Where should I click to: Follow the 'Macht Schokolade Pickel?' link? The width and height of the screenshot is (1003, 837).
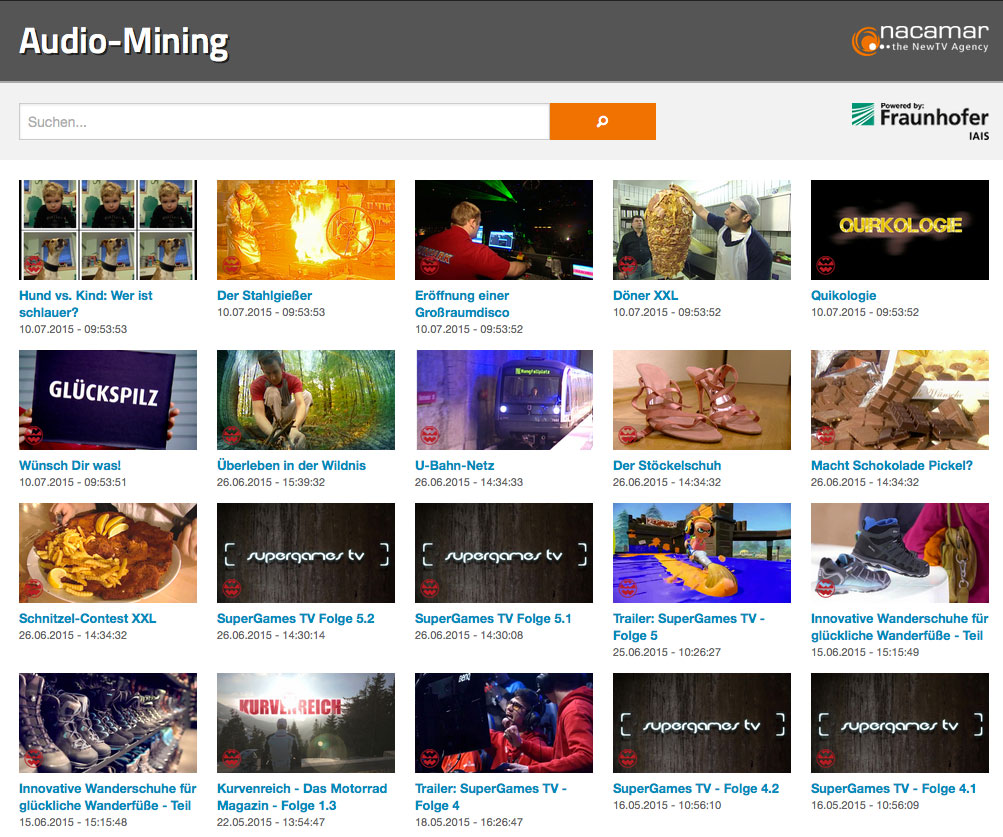[892, 466]
